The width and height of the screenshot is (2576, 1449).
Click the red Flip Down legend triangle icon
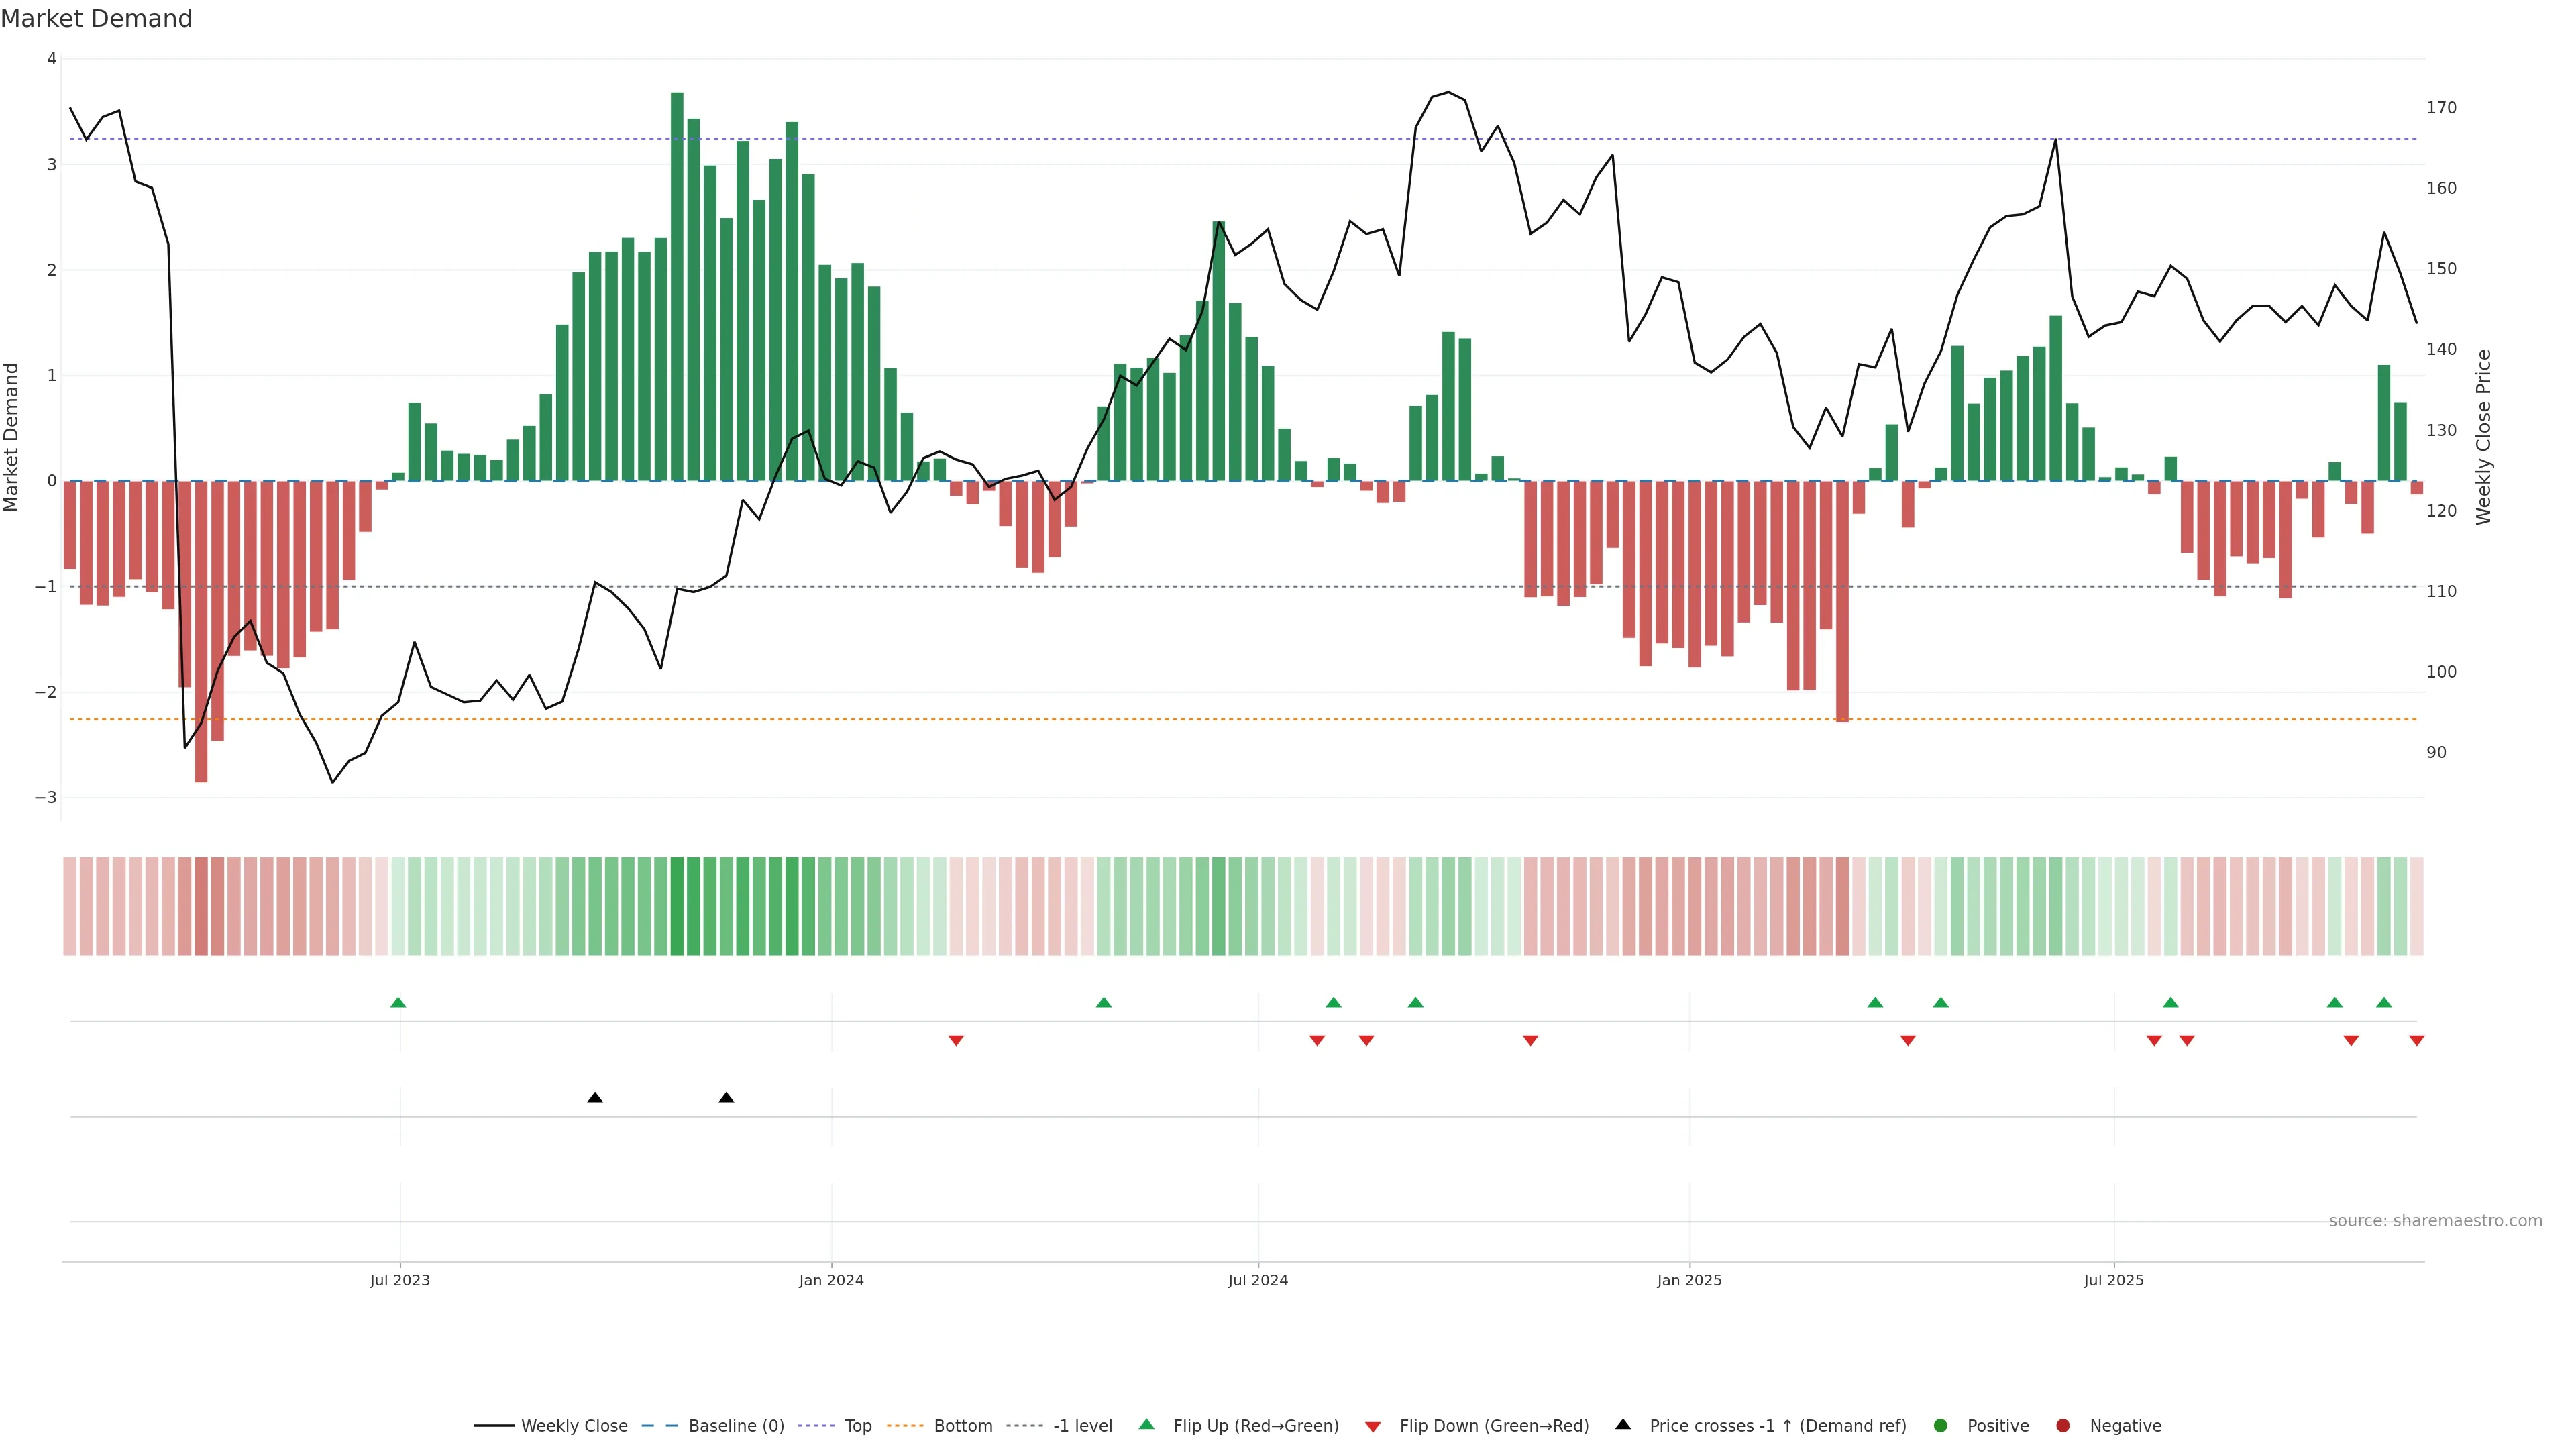click(1373, 1427)
